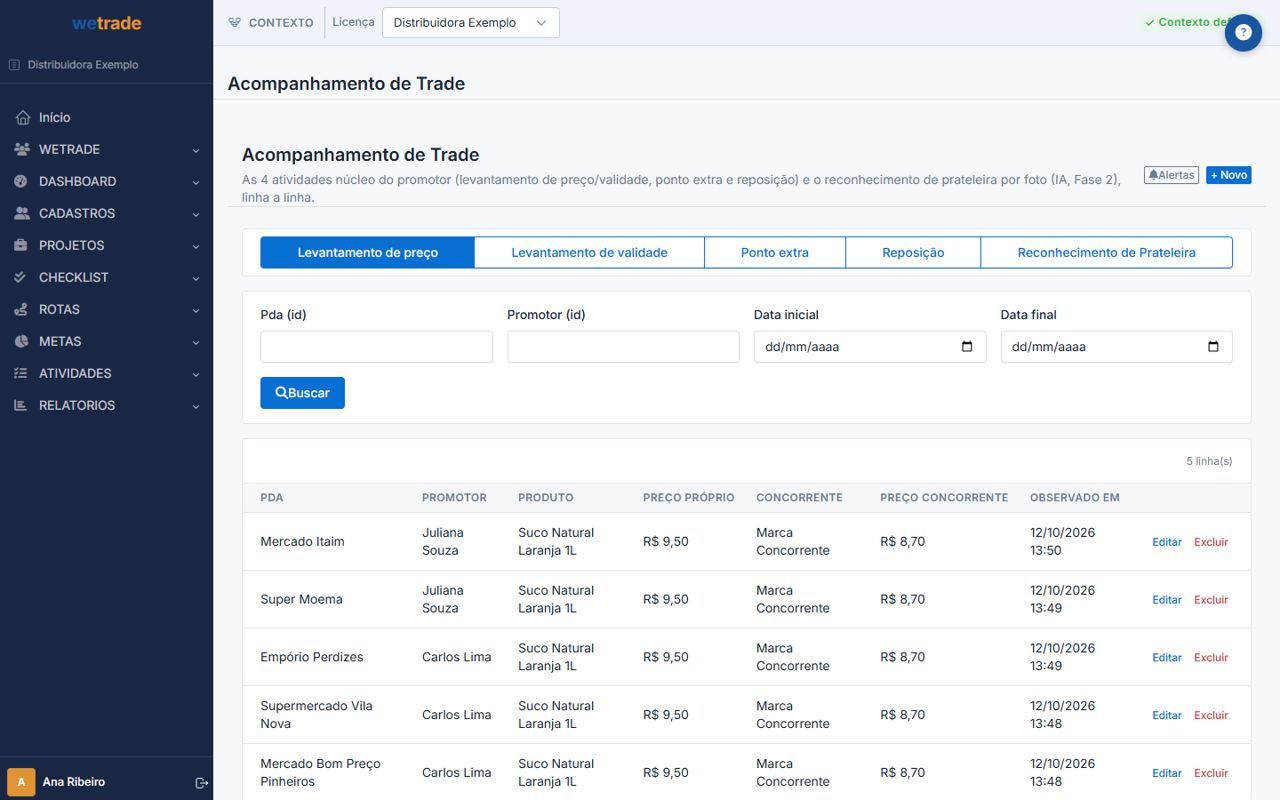Switch to the Ponto extra tab

775,253
